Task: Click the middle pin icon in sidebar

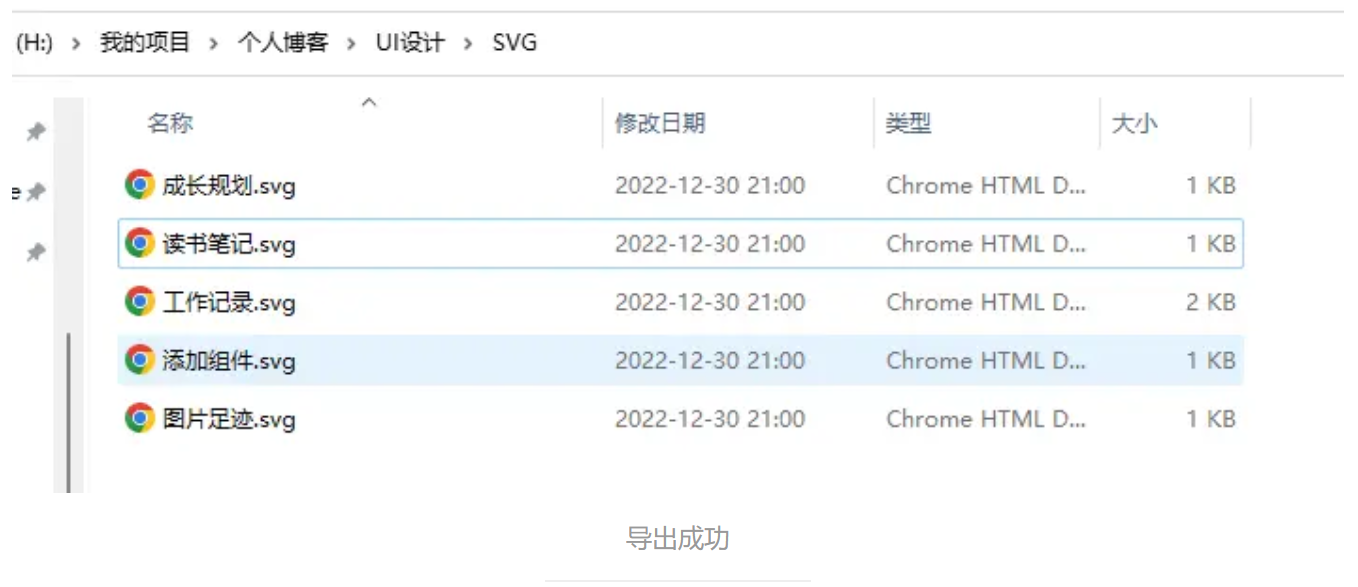Action: coord(36,192)
